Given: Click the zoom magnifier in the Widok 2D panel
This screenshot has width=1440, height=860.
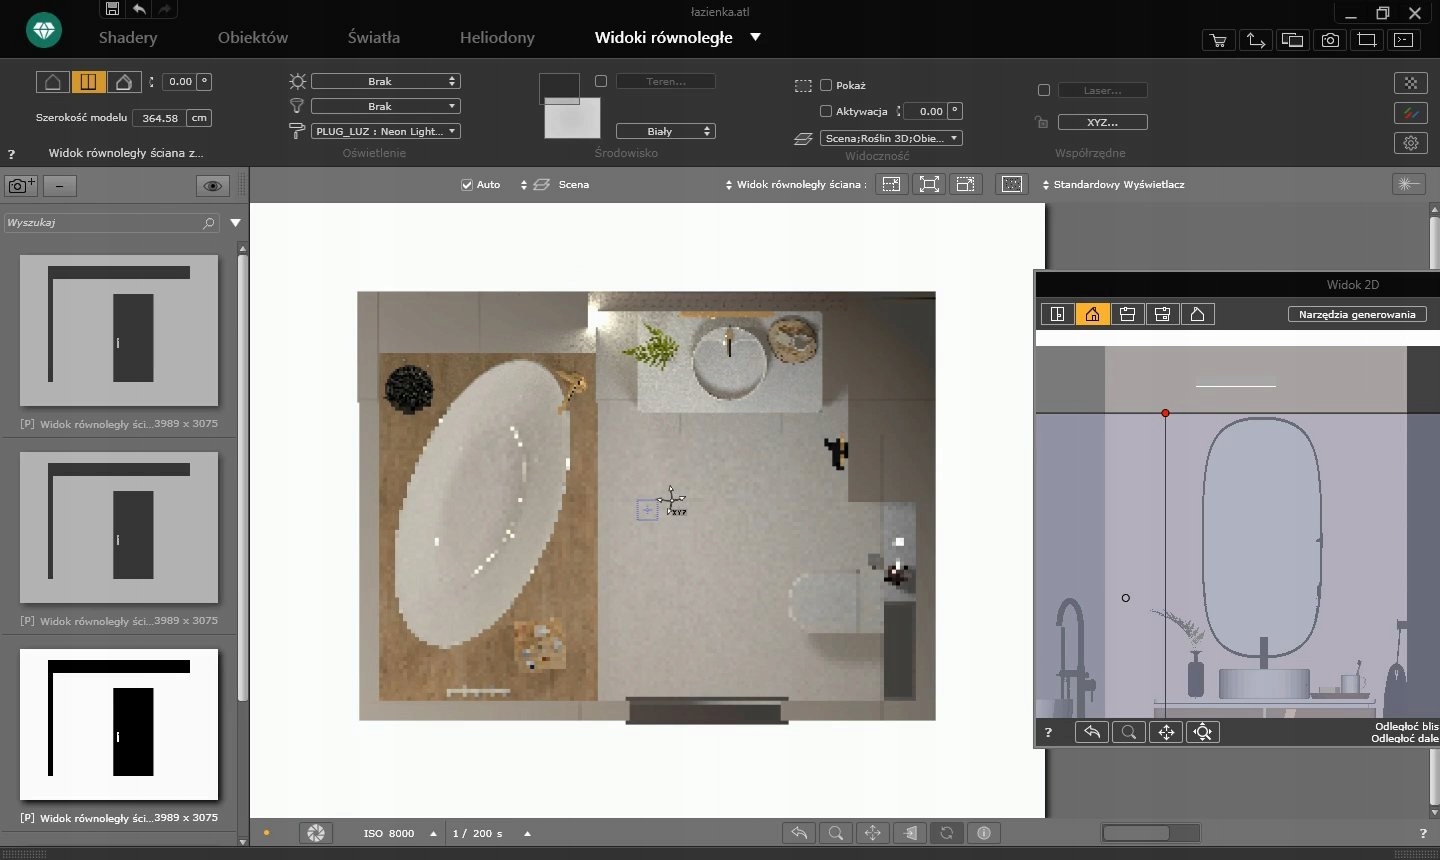Looking at the screenshot, I should (1129, 732).
